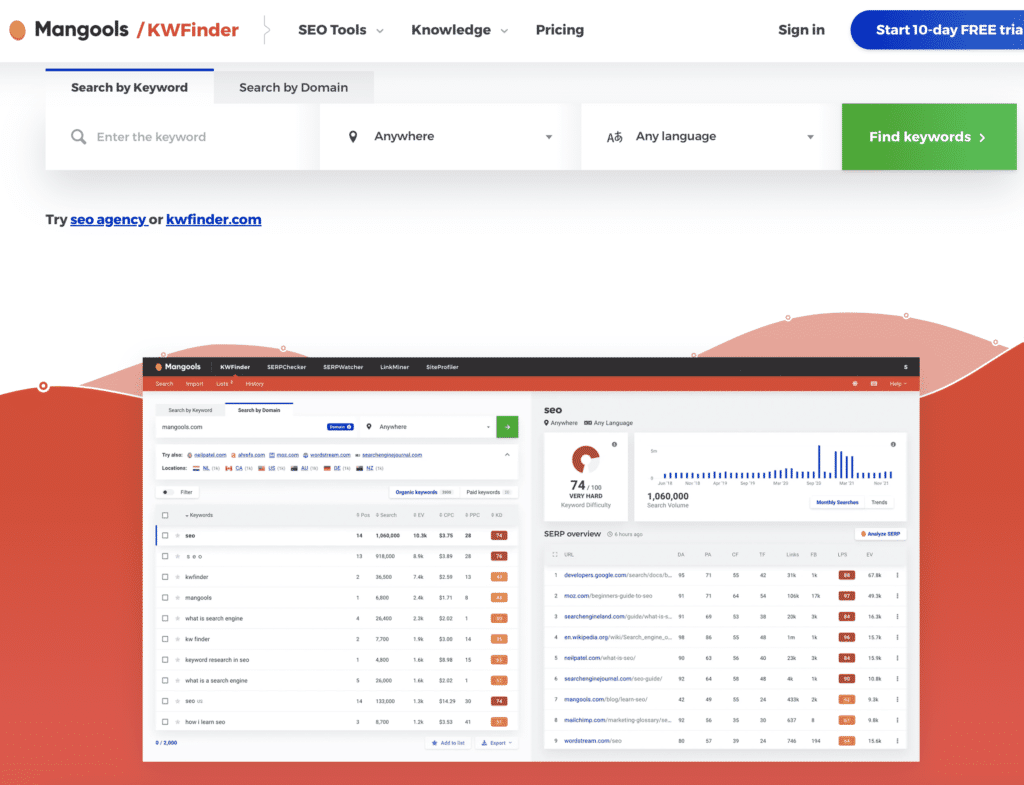This screenshot has width=1024, height=785.
Task: Tick the select-all checkbox in Keywords header
Action: tap(165, 515)
